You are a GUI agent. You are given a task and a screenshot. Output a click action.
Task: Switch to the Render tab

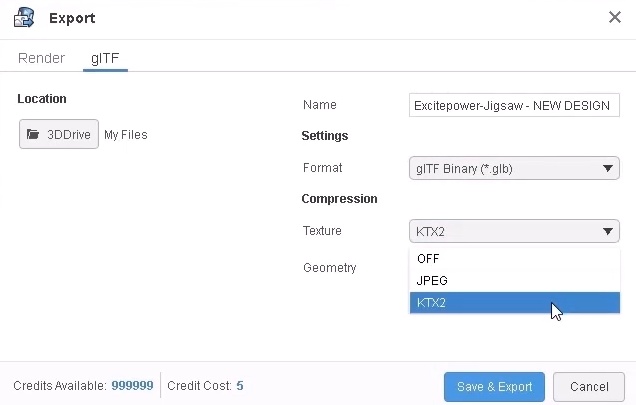[42, 58]
